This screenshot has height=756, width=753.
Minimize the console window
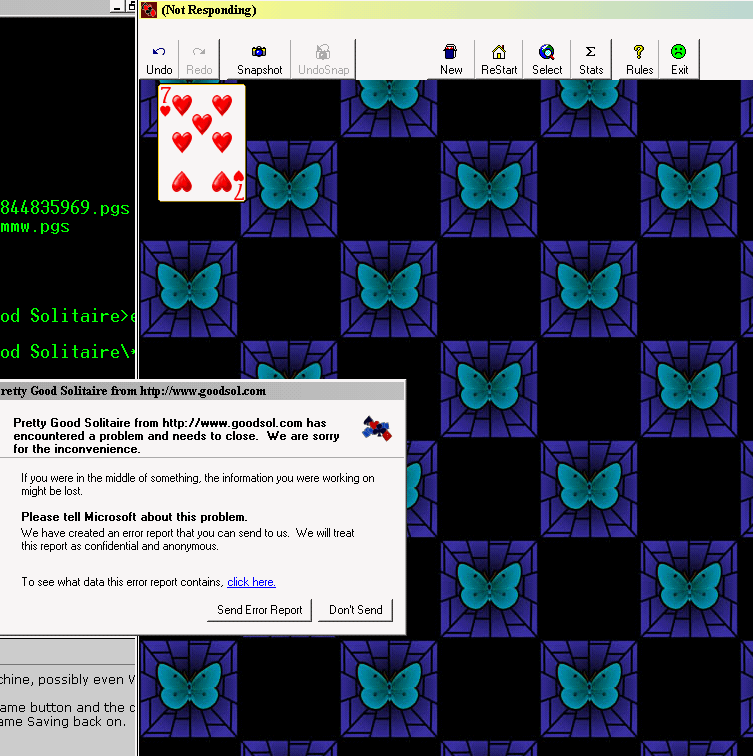117,7
